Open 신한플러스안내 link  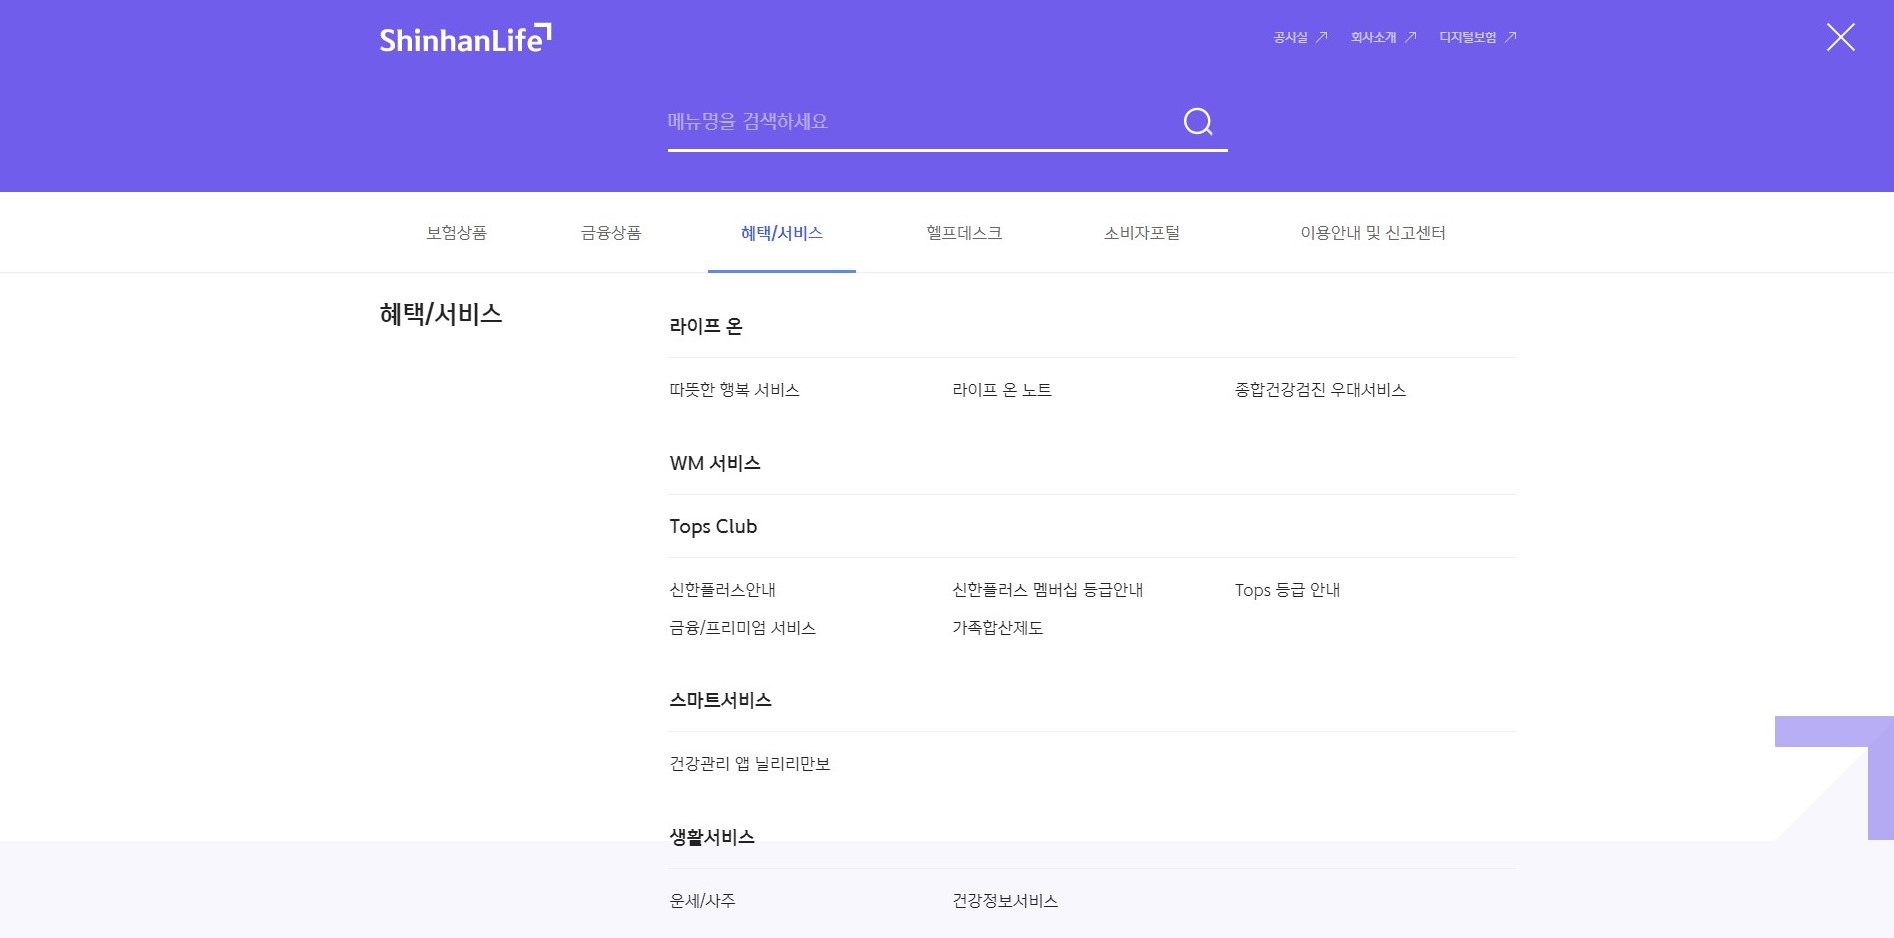point(722,590)
